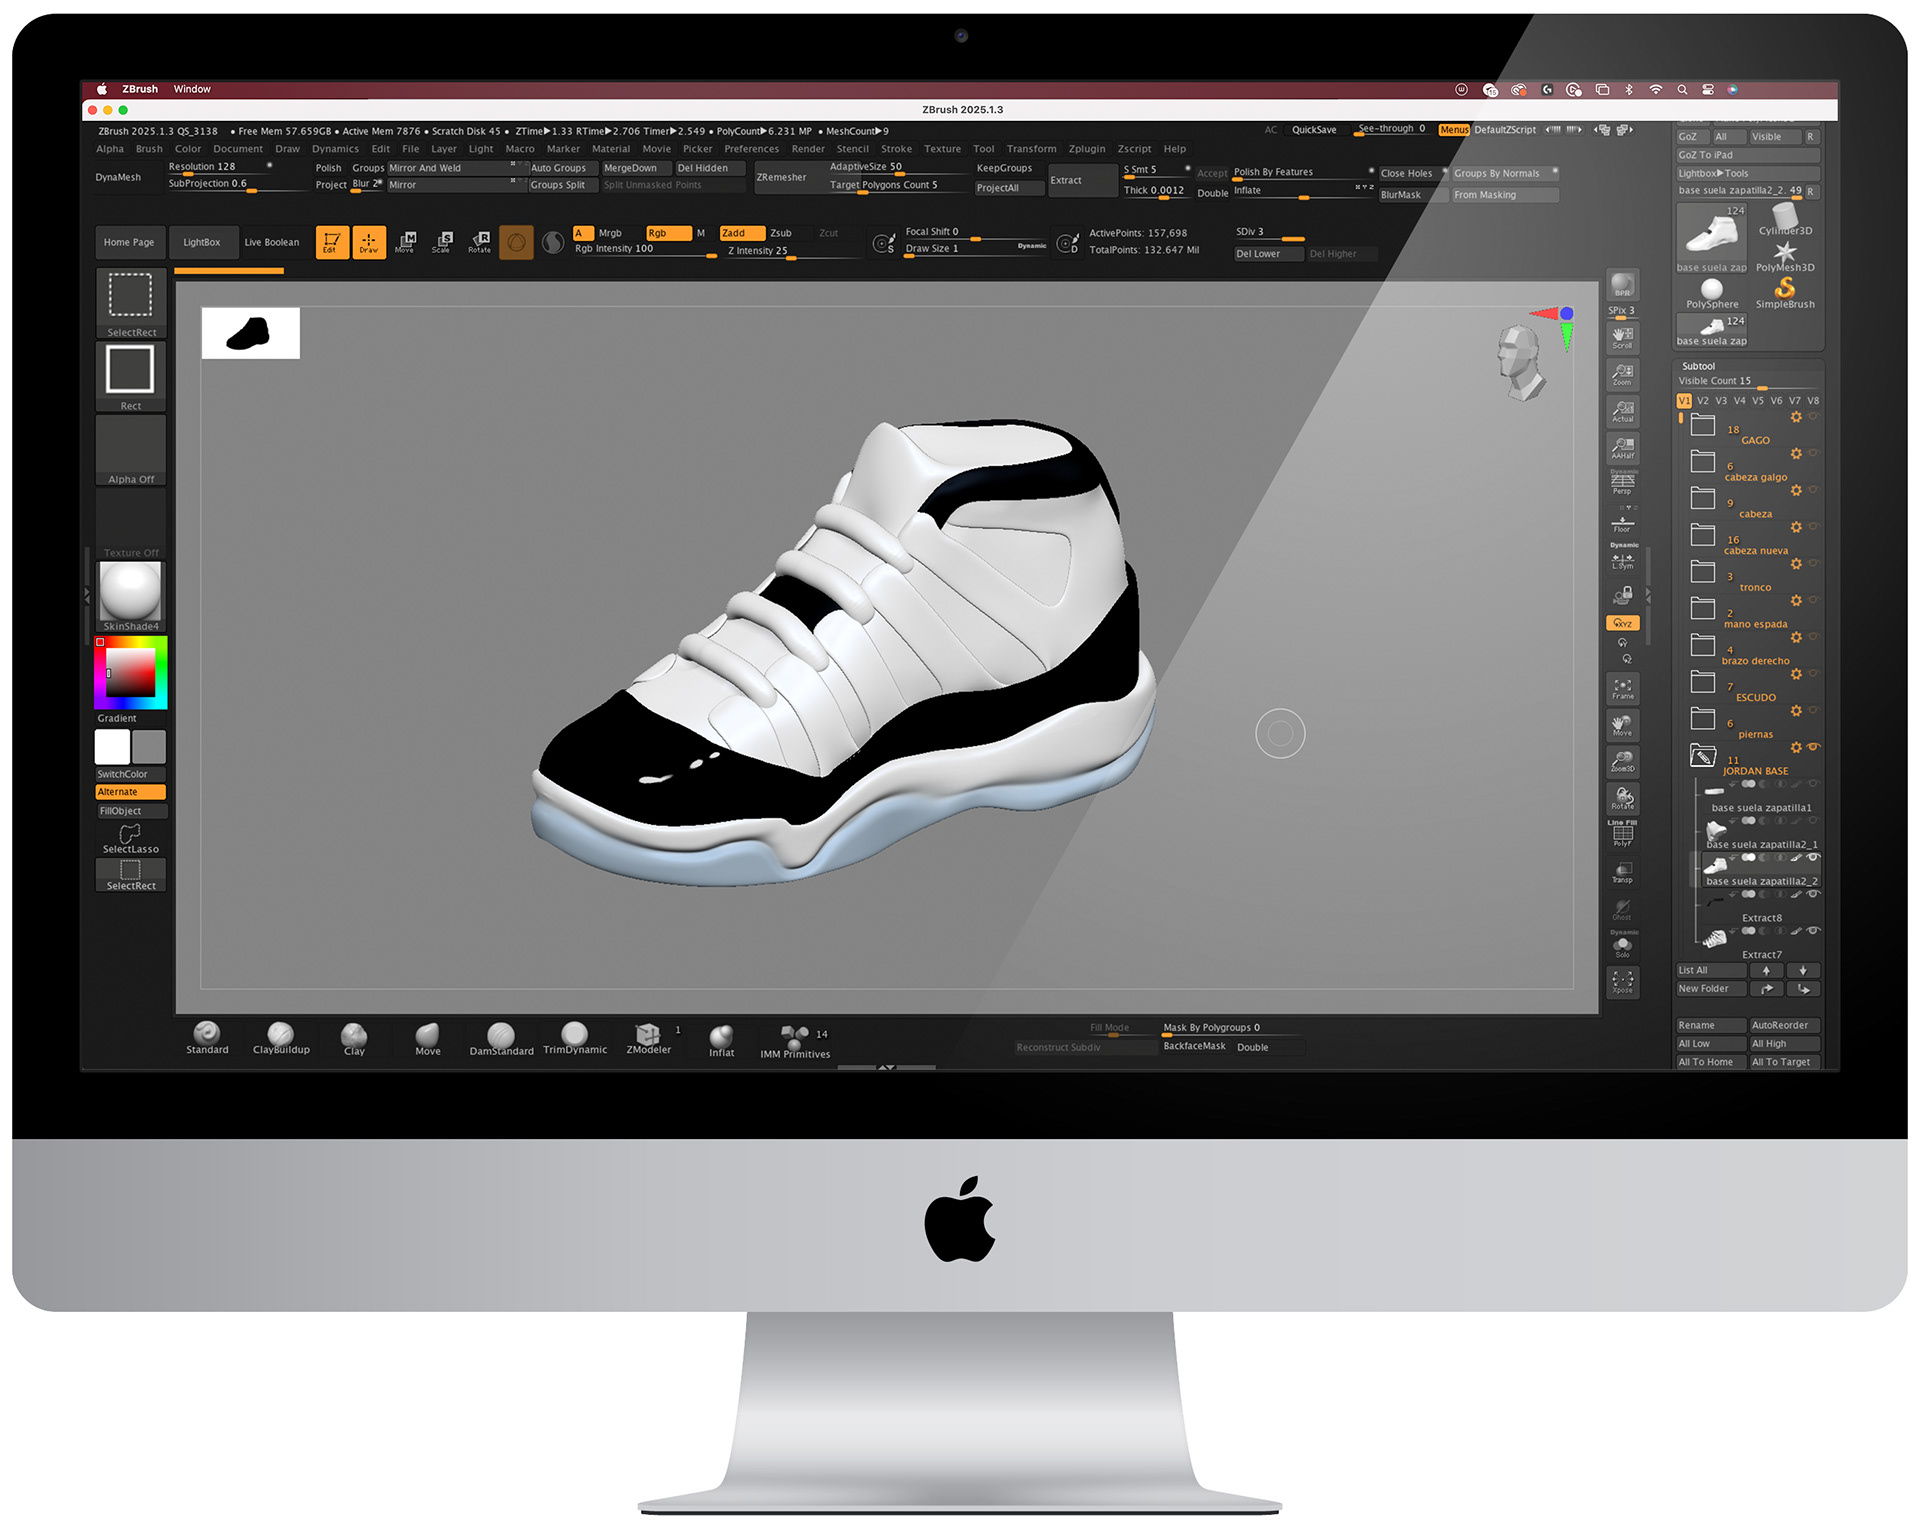Image resolution: width=1920 pixels, height=1532 pixels.
Task: Activate Edit mode button
Action: 332,242
